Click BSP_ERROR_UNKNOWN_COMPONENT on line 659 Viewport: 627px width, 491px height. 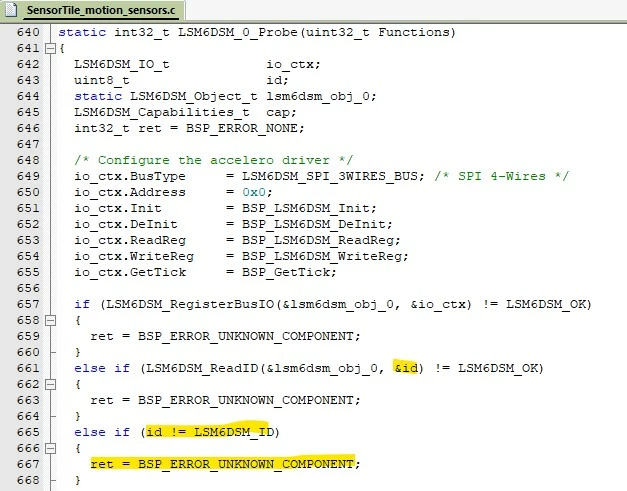pos(246,336)
